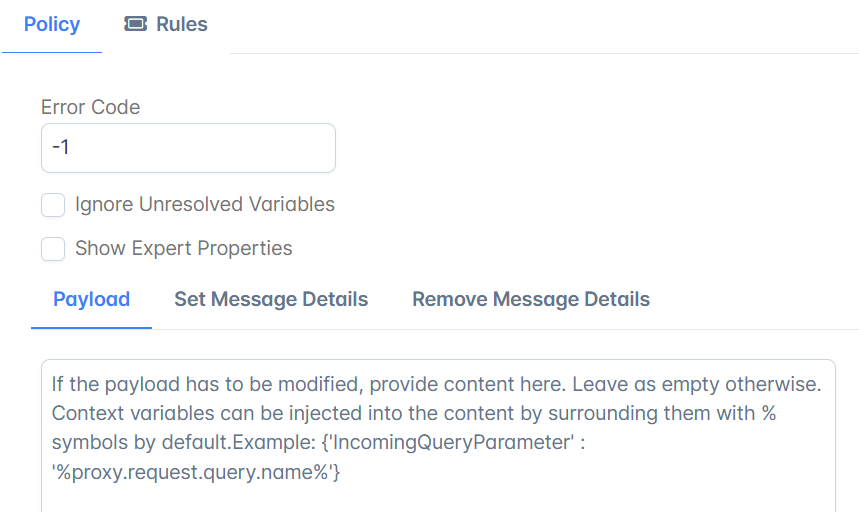The height and width of the screenshot is (512, 859).
Task: Switch to the Policy tab
Action: click(x=52, y=25)
